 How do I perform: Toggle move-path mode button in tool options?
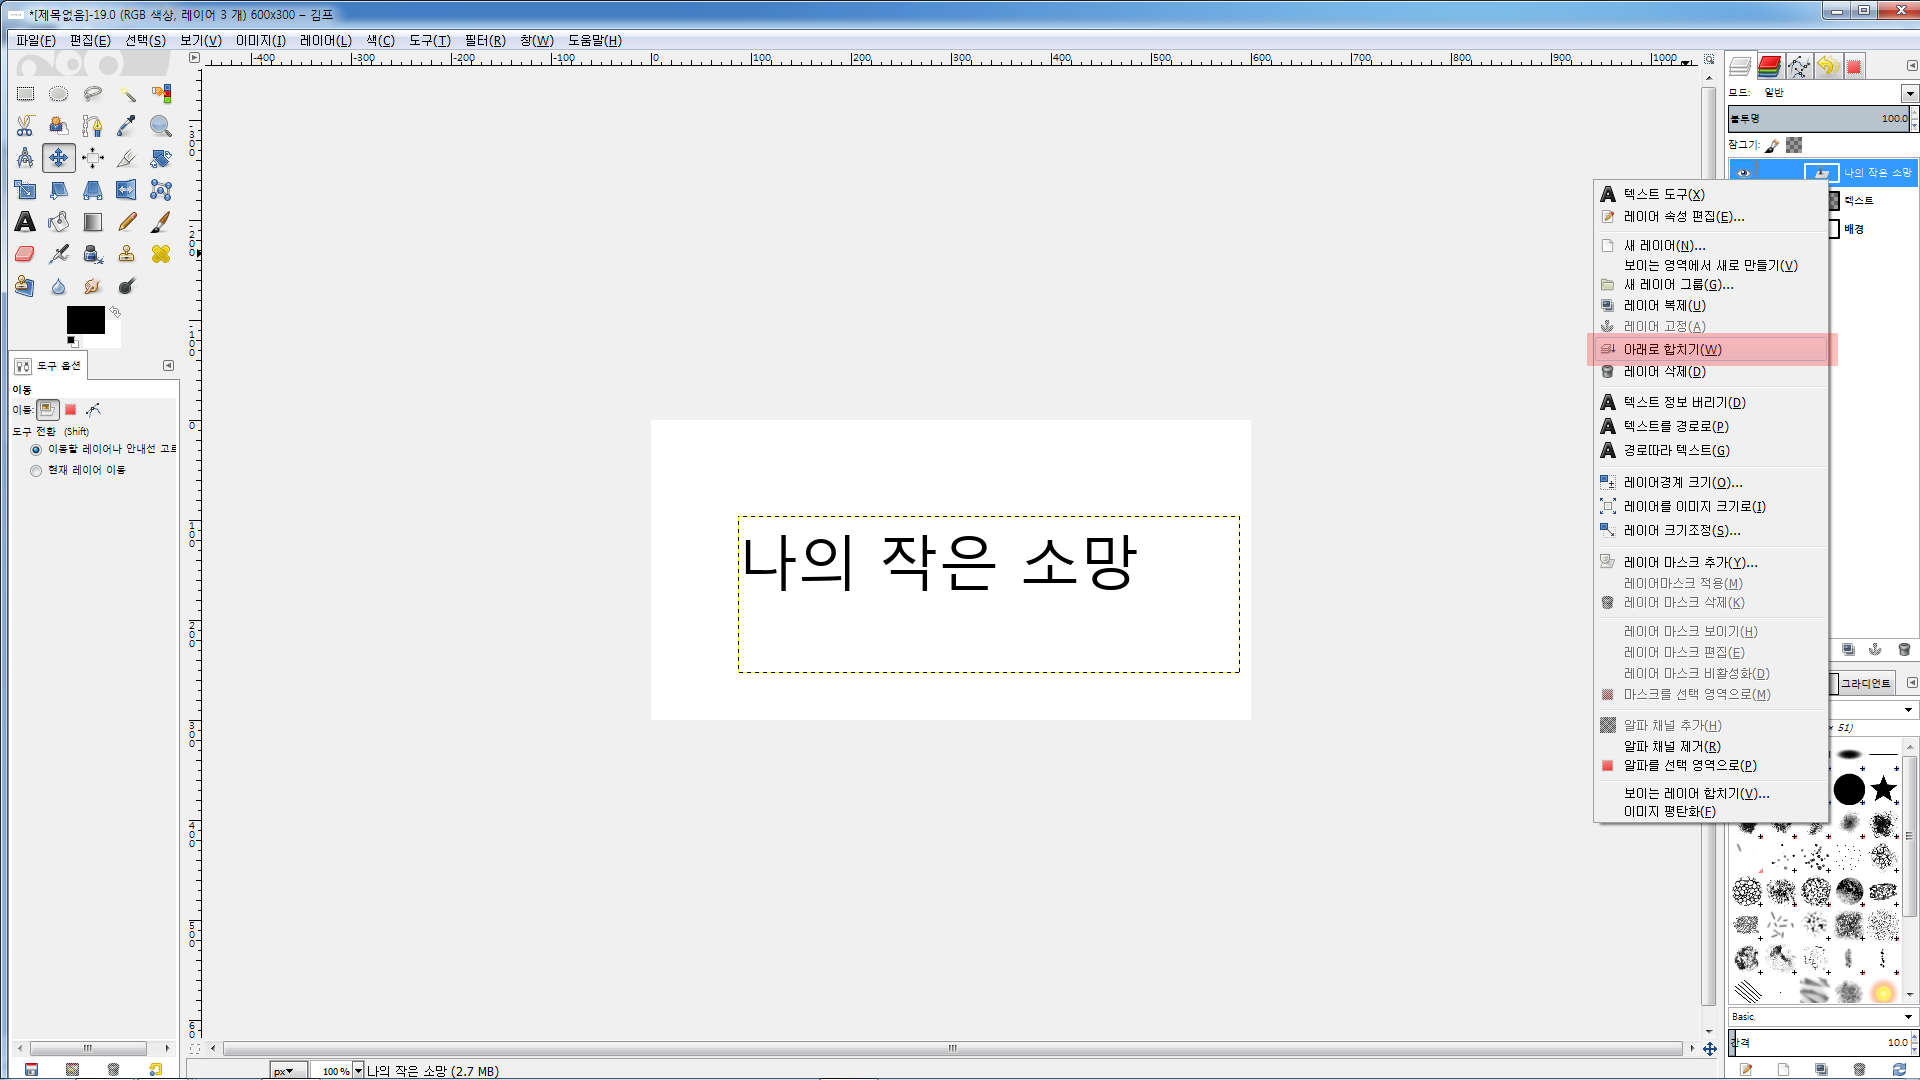pos(93,410)
